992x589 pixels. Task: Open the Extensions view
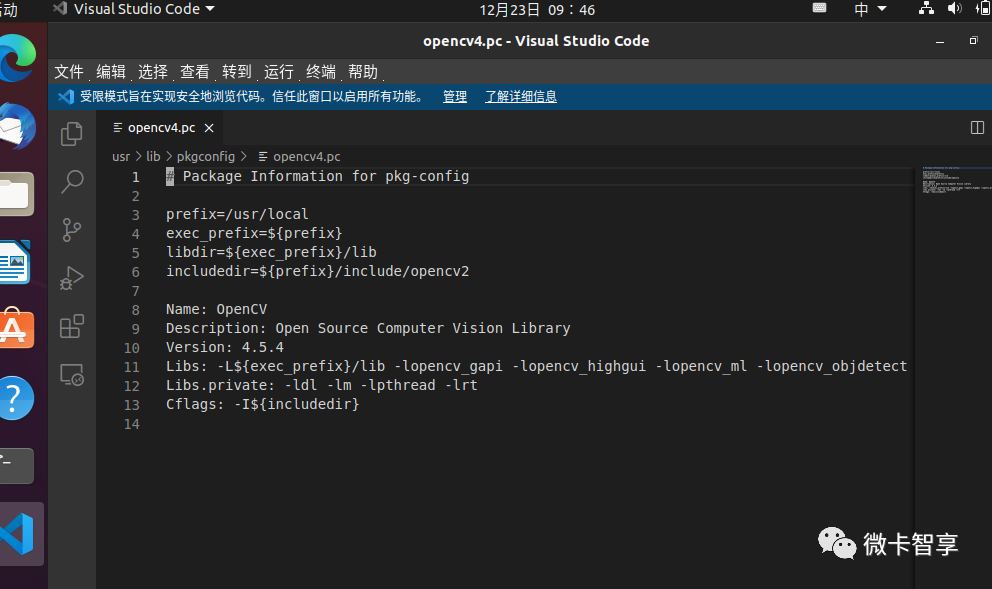tap(71, 326)
